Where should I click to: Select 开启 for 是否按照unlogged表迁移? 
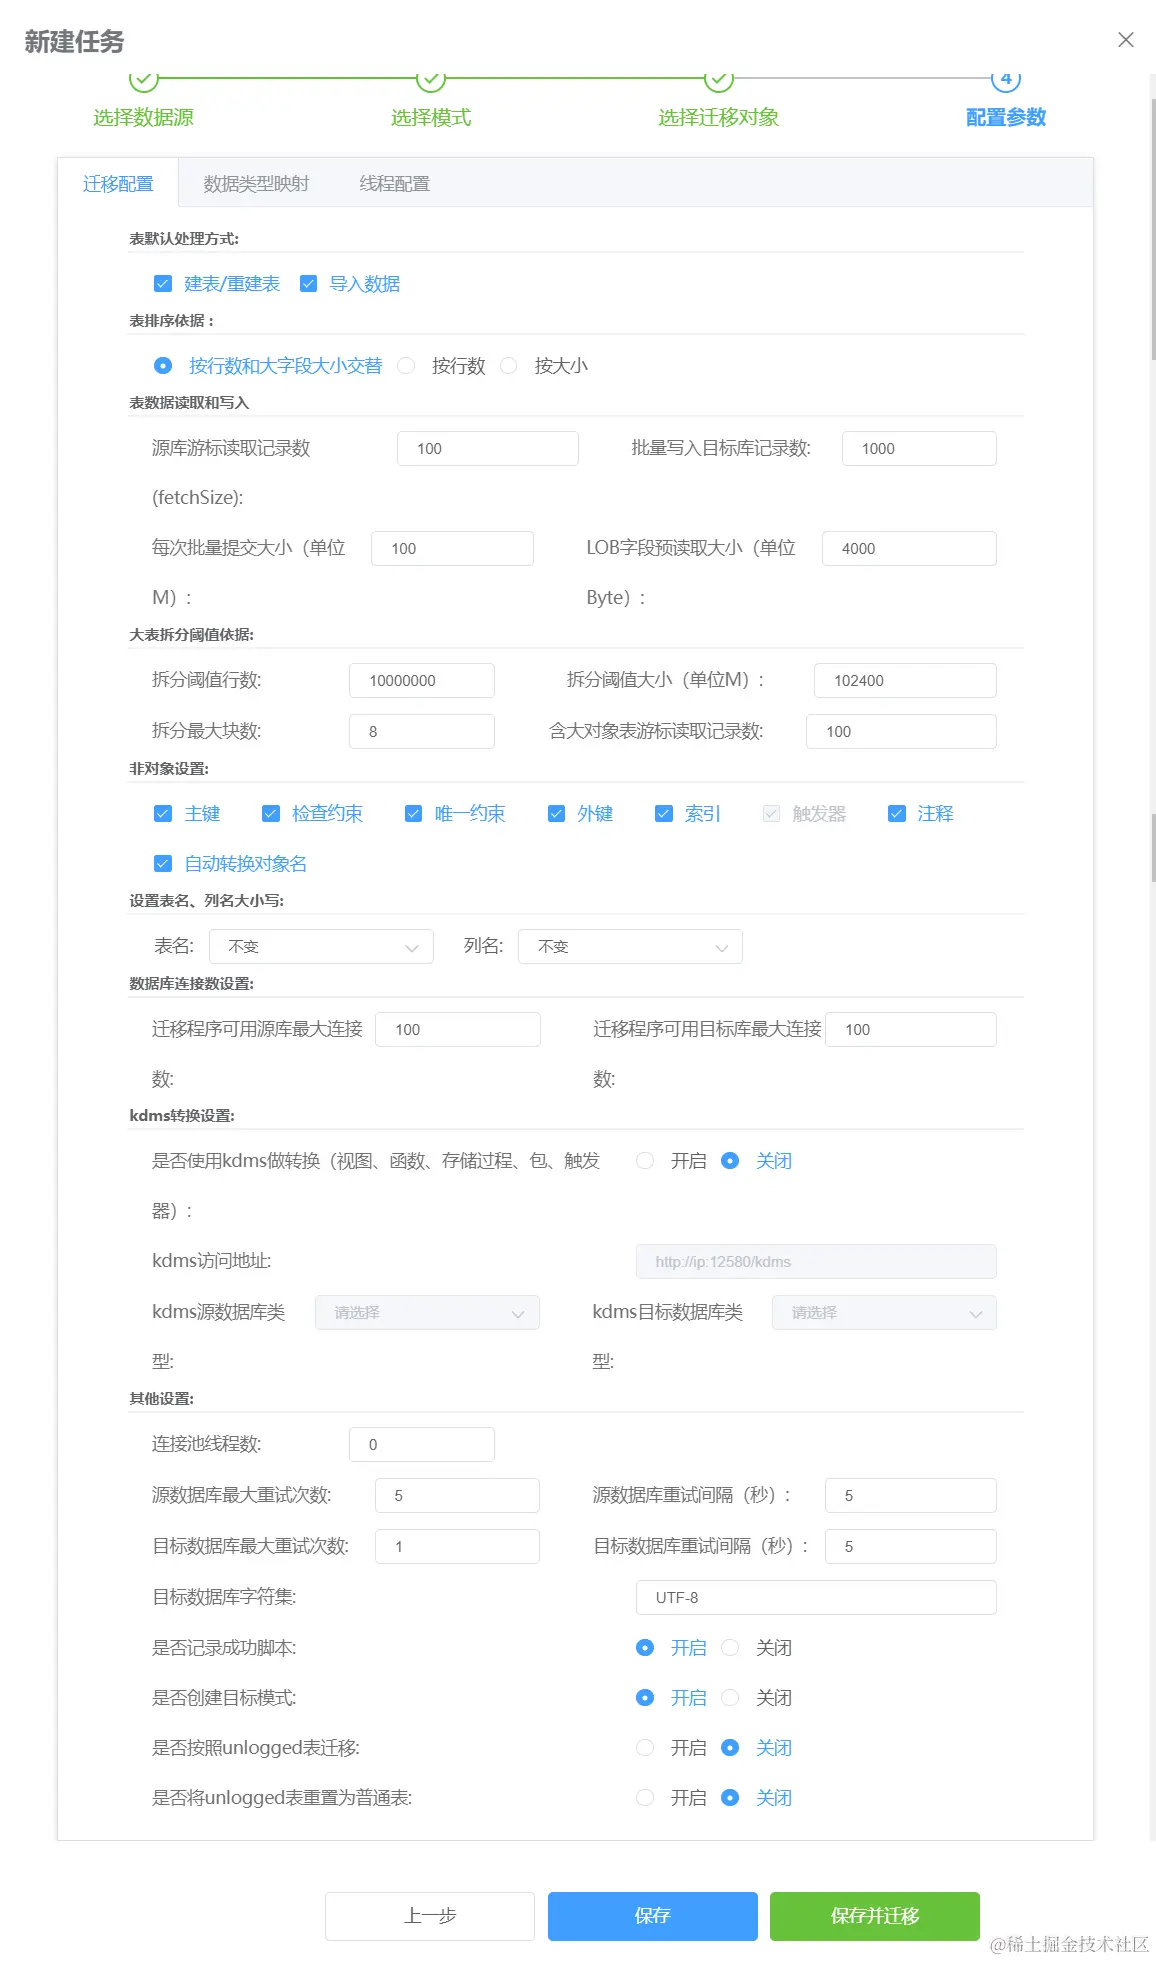pyautogui.click(x=645, y=1748)
